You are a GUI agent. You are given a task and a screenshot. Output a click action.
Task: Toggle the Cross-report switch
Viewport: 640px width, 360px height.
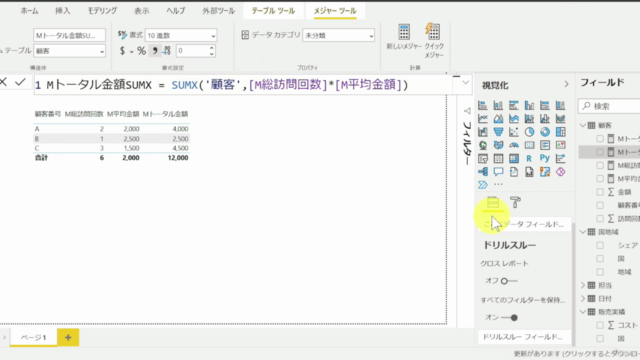[509, 281]
